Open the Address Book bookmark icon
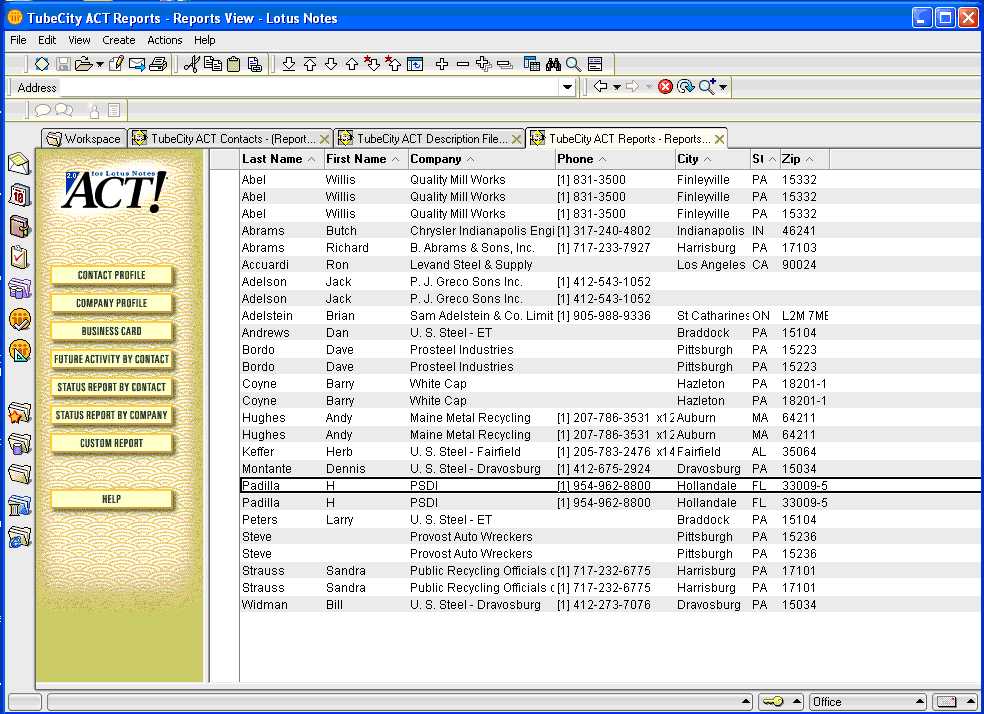Image resolution: width=984 pixels, height=714 pixels. (x=19, y=226)
